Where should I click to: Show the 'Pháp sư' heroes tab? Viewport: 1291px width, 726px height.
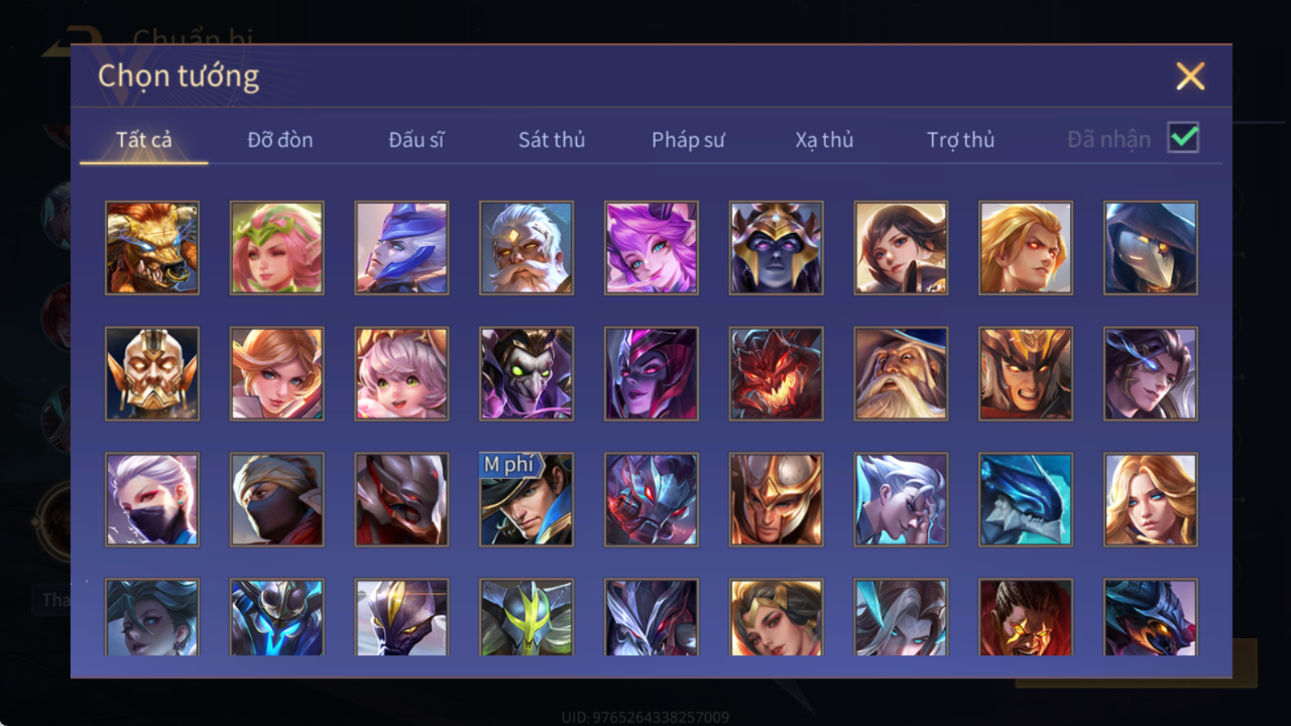(x=688, y=140)
